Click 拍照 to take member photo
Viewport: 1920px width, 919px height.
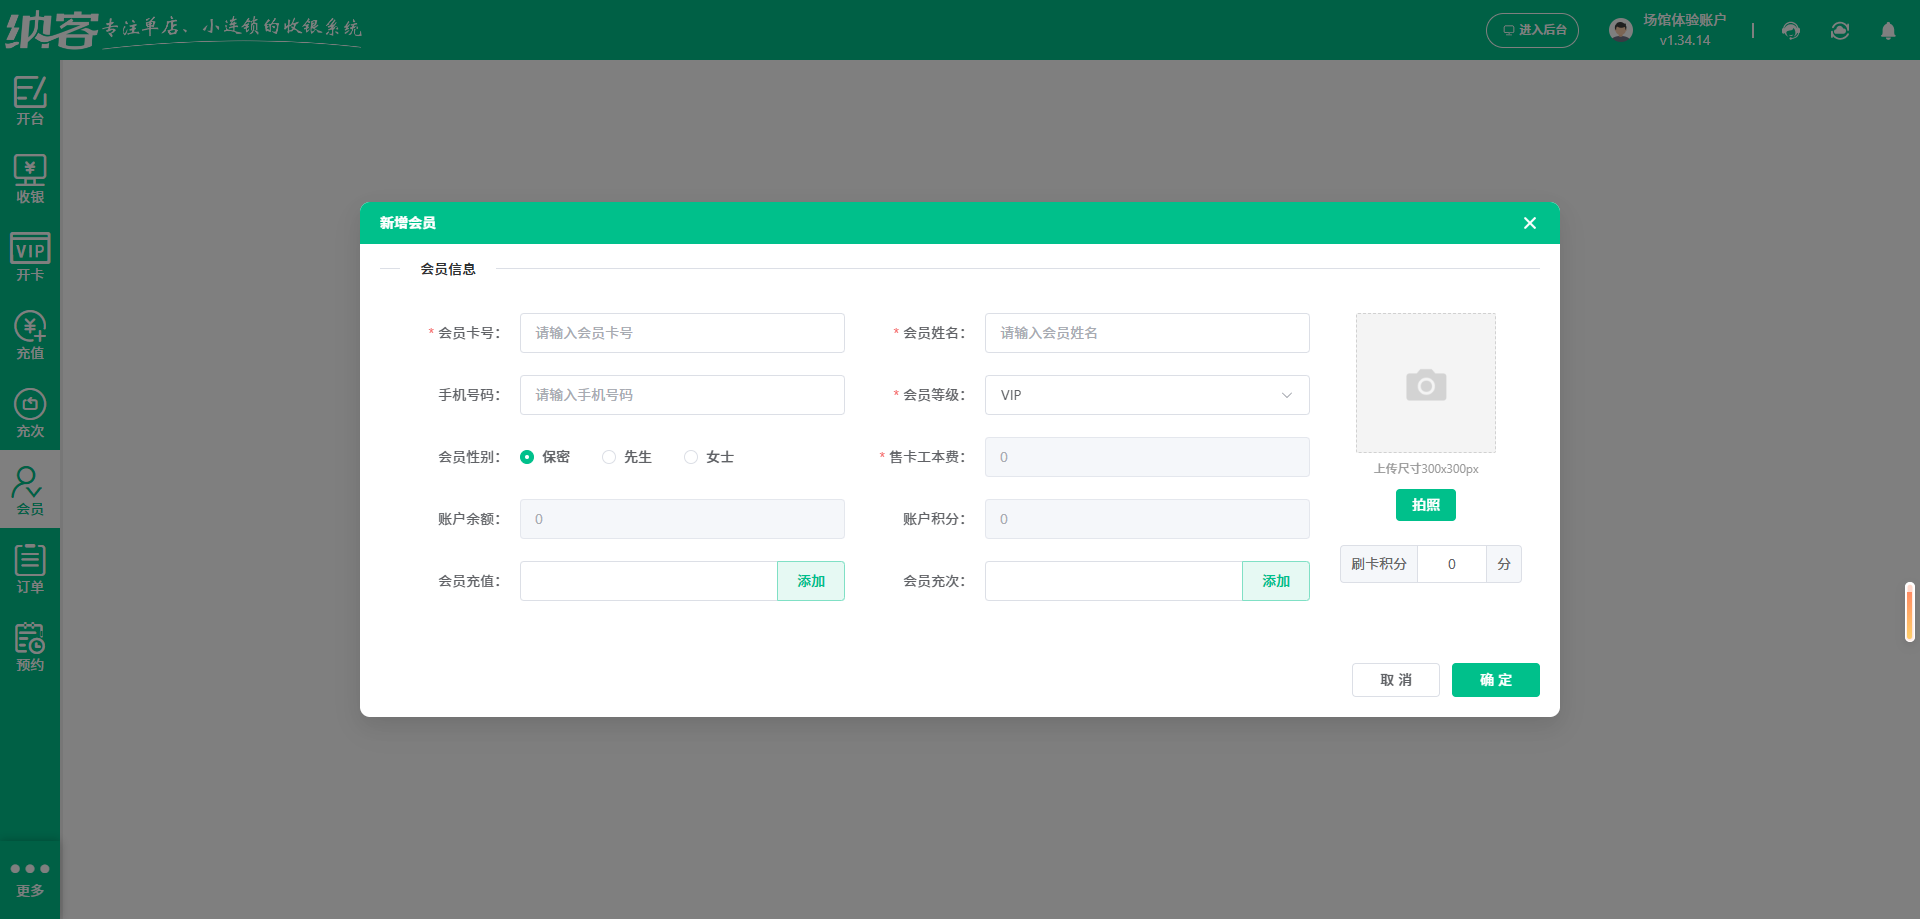[1425, 505]
